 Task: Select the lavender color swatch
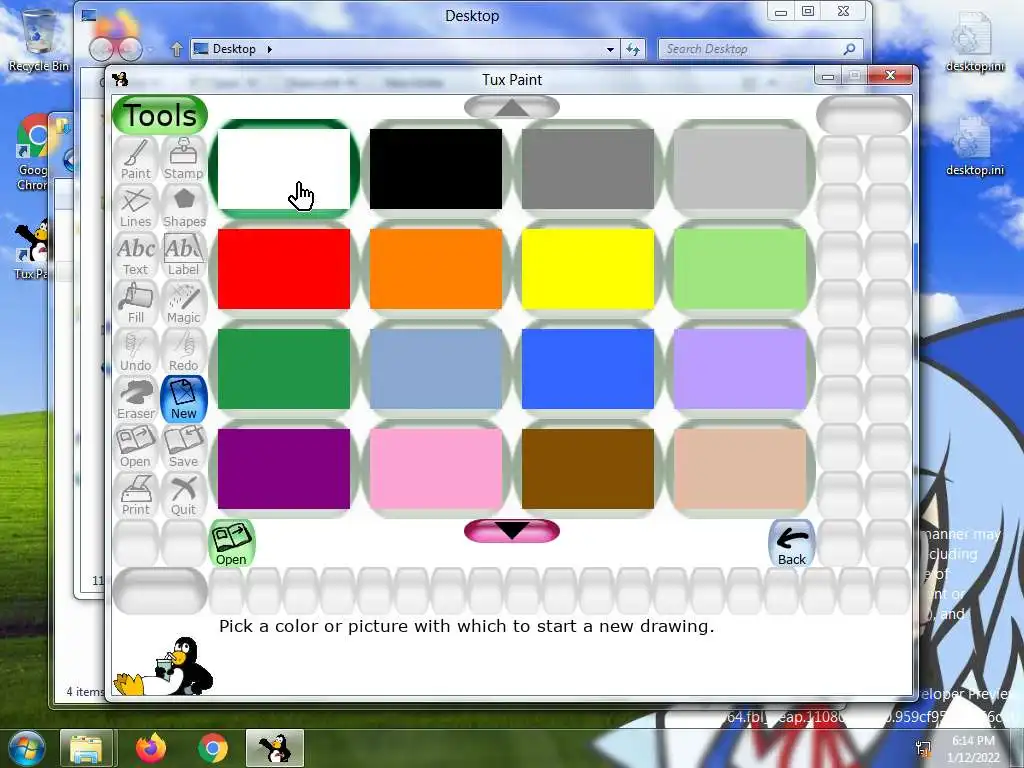point(740,369)
